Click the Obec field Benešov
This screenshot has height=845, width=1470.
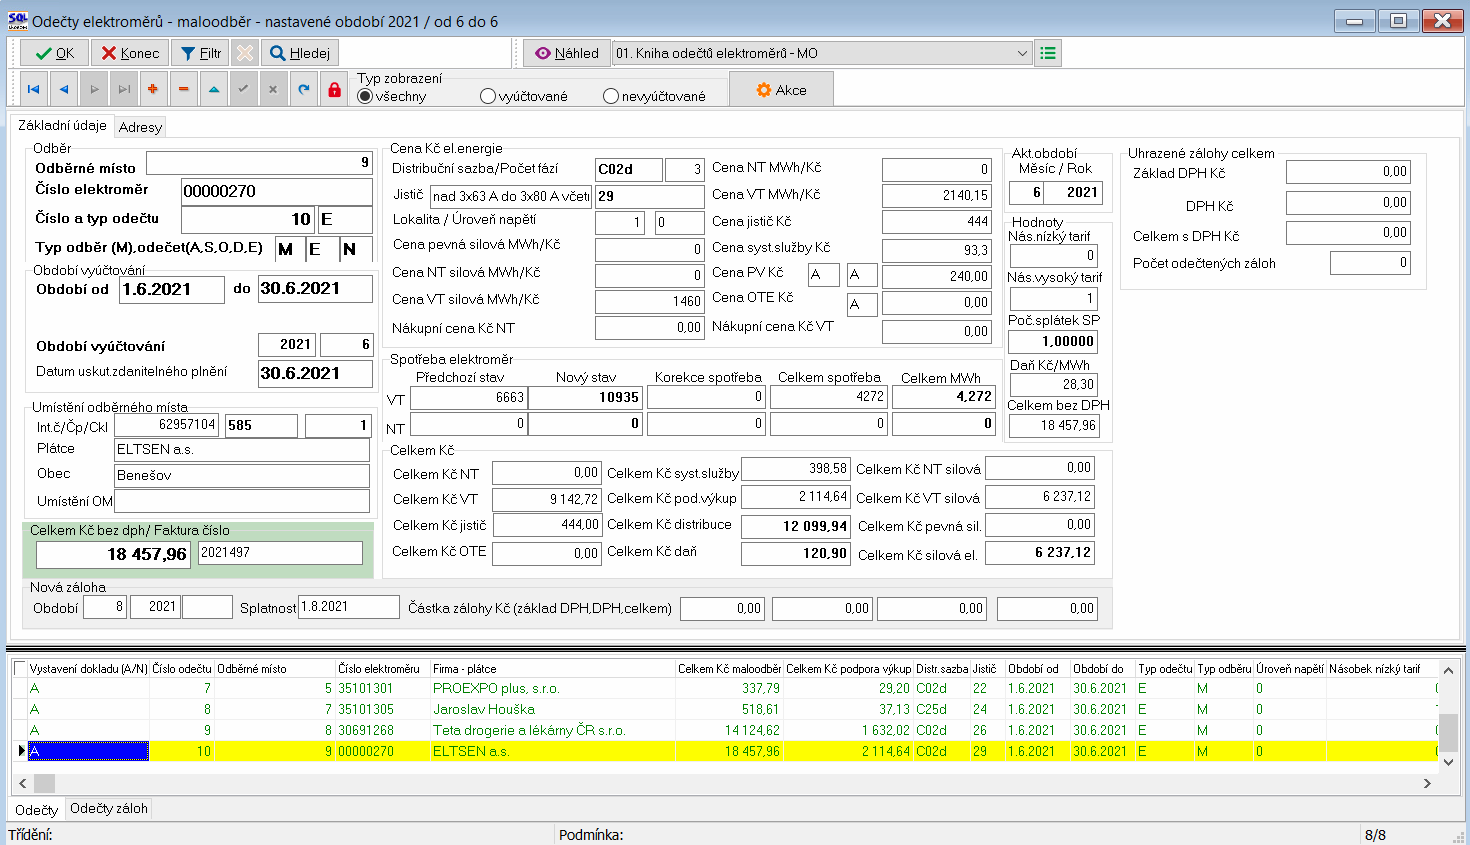tap(242, 475)
